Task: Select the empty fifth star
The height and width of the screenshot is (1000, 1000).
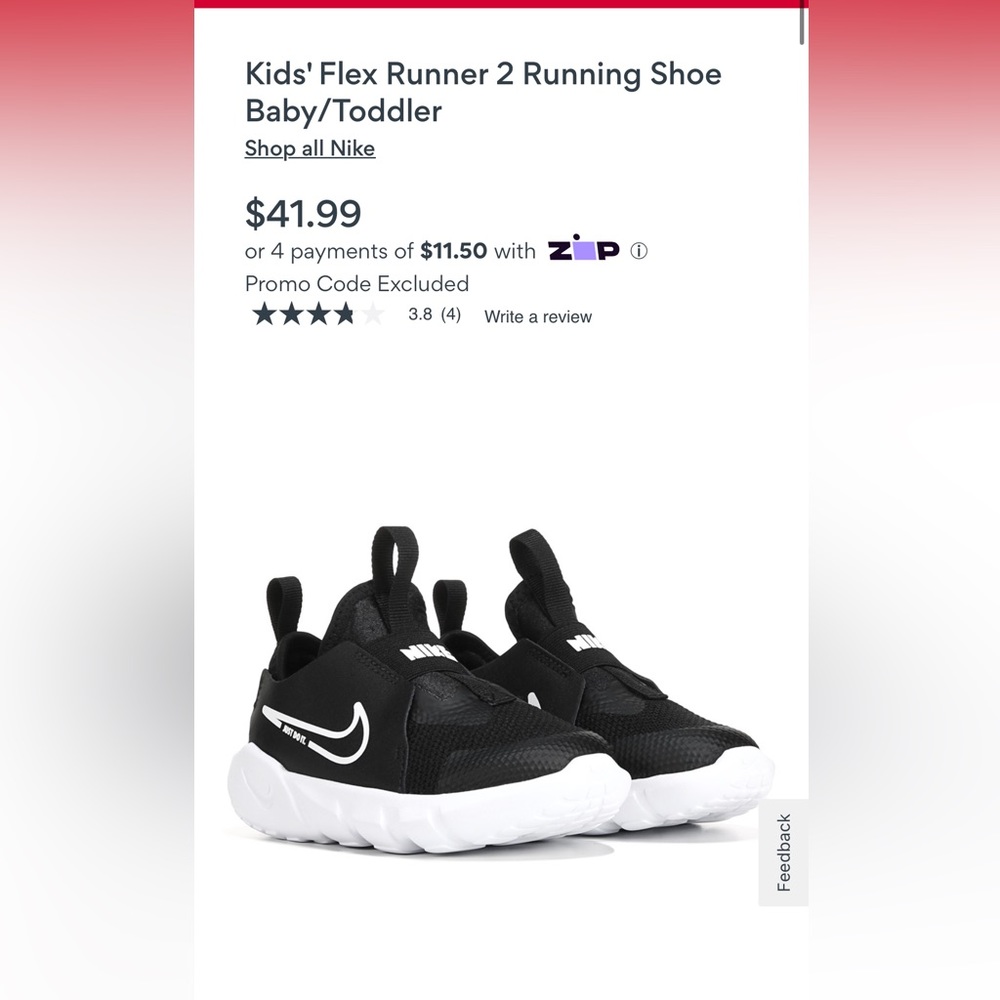Action: [x=373, y=315]
